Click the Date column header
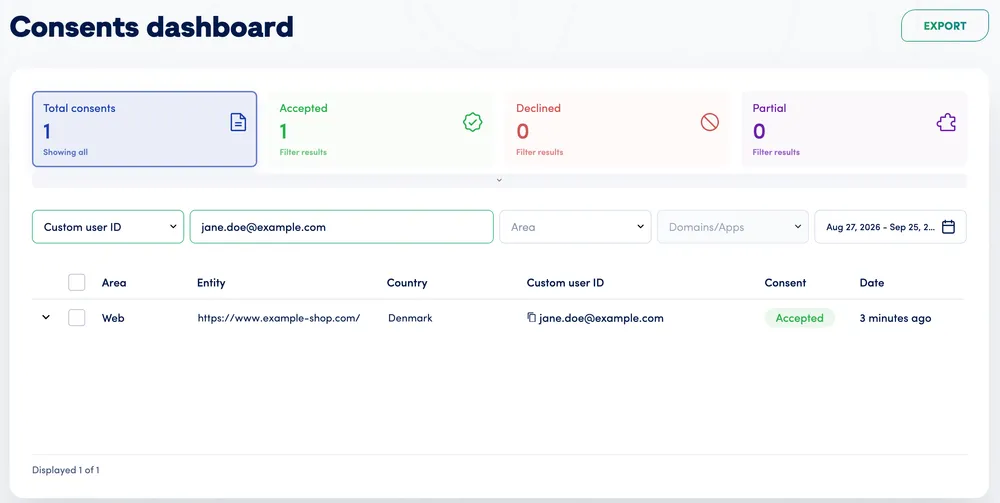 pyautogui.click(x=872, y=282)
